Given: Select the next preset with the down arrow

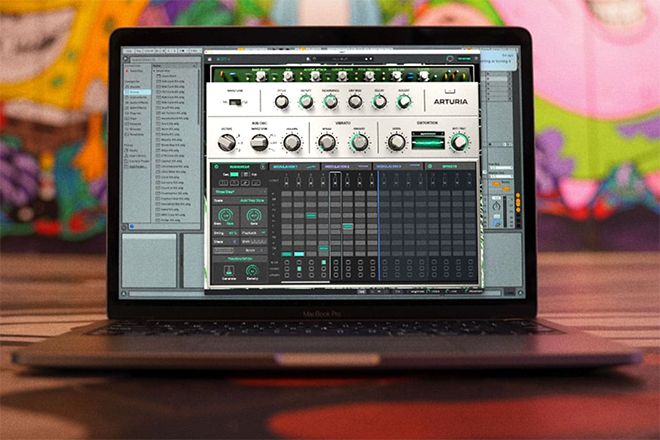Looking at the screenshot, I should click(x=370, y=59).
